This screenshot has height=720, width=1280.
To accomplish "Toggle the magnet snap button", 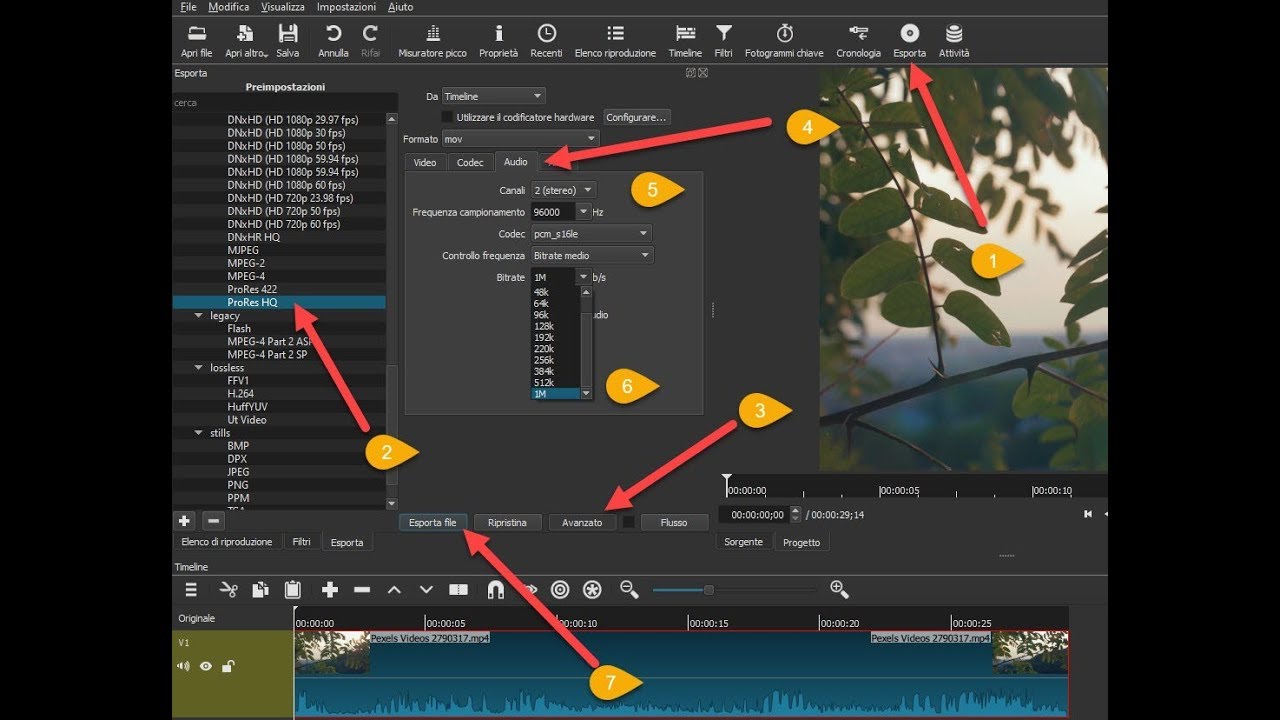I will click(495, 590).
